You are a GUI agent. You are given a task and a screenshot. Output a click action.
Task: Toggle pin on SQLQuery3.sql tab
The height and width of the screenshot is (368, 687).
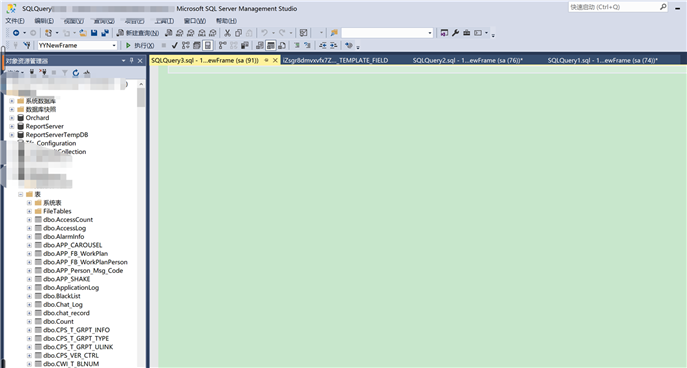pos(266,60)
